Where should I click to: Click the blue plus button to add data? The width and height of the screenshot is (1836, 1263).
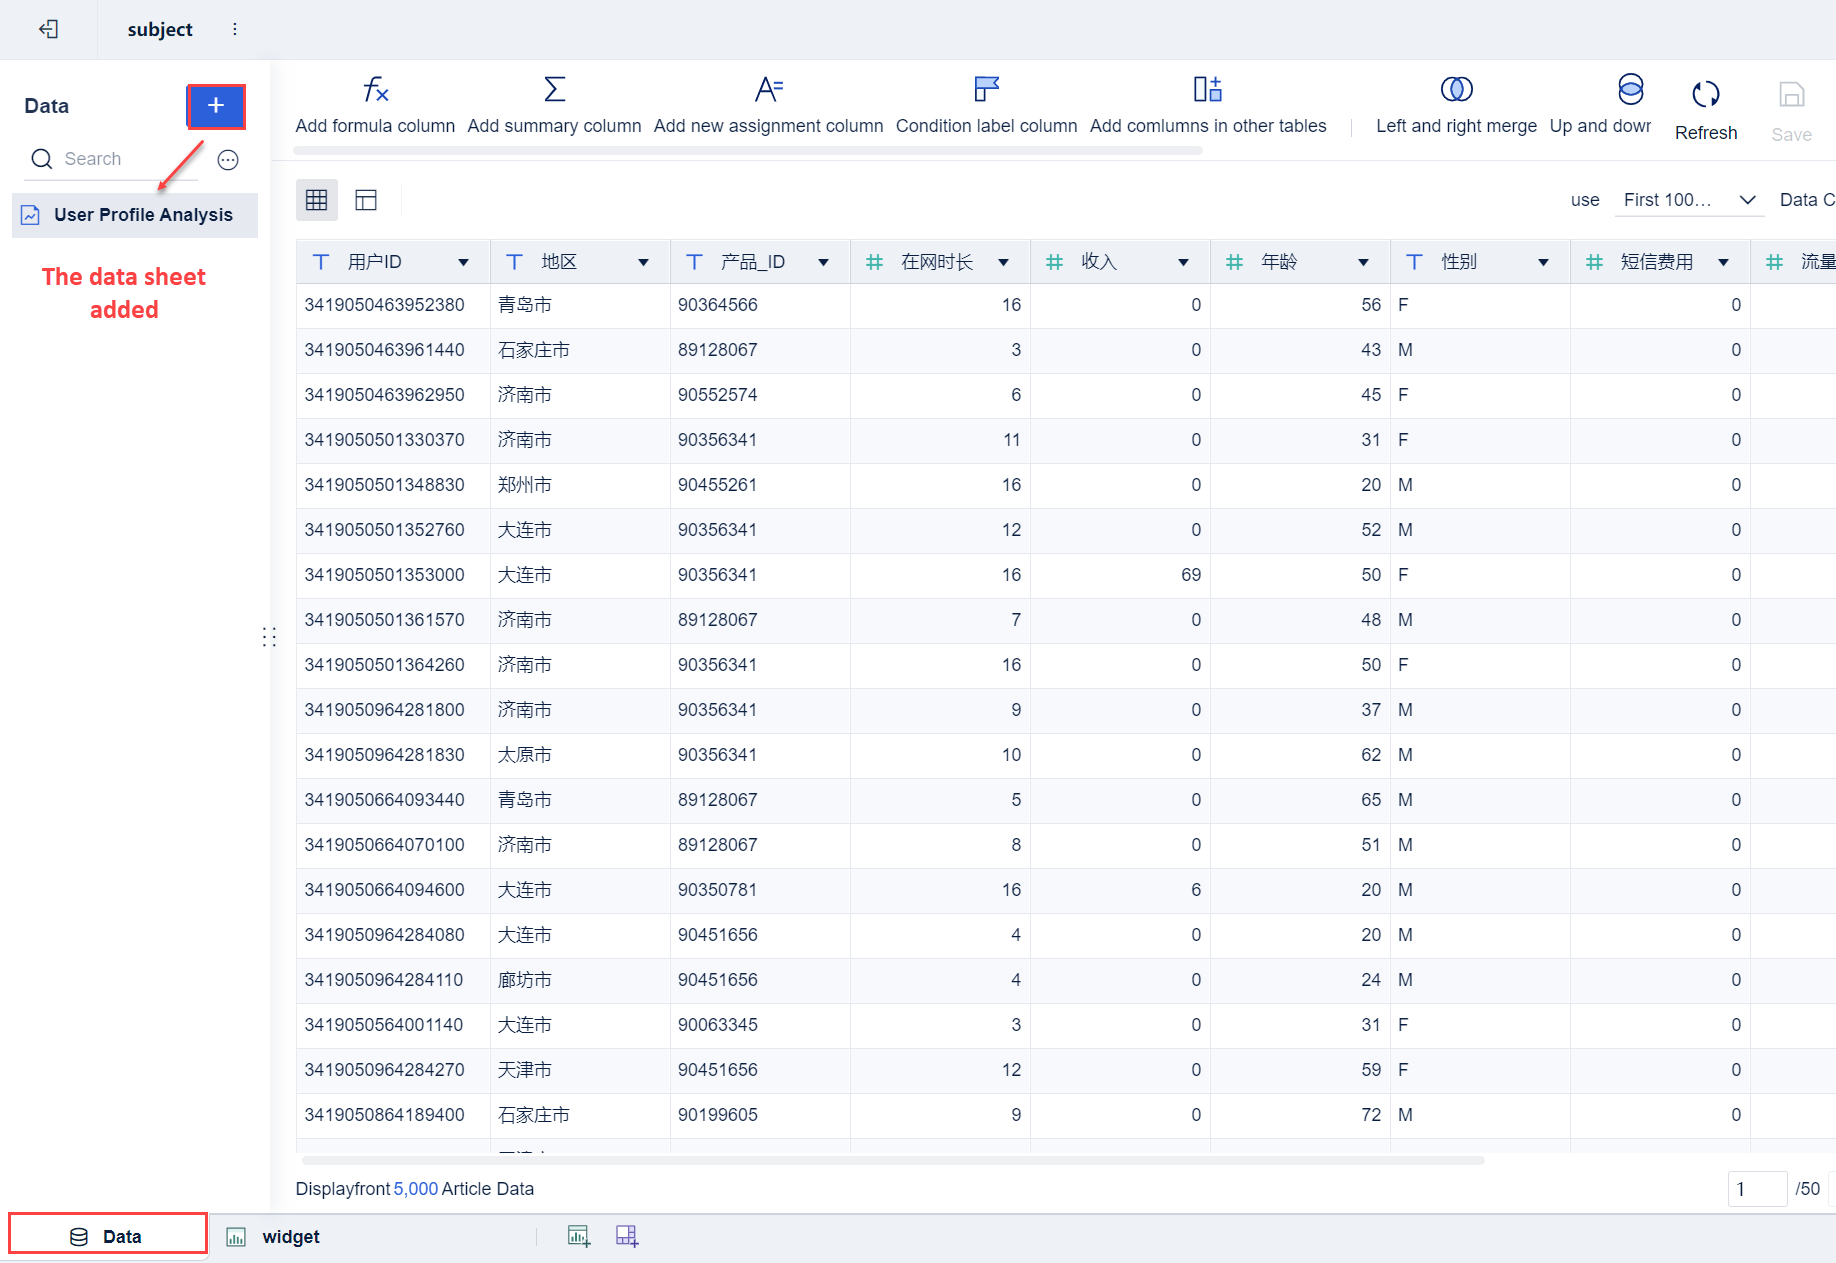215,106
